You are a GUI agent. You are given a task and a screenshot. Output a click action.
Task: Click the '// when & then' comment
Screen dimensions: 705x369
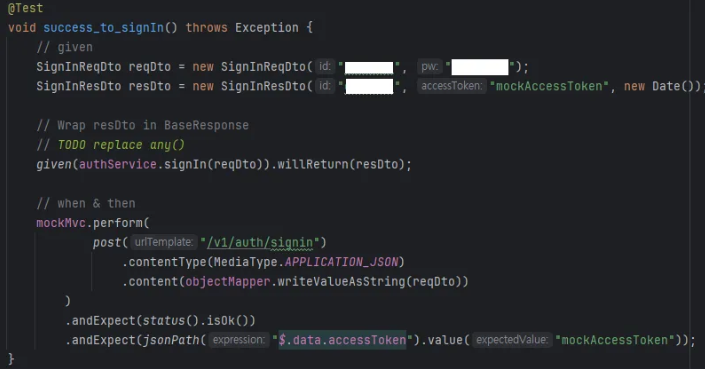(85, 204)
